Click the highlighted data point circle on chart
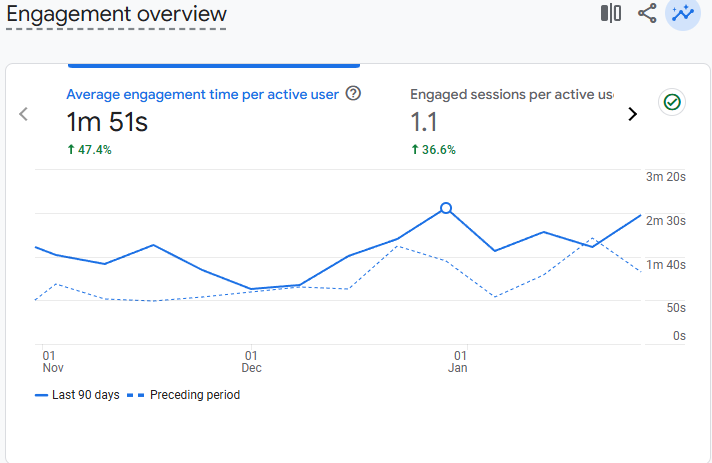This screenshot has width=712, height=463. click(x=446, y=208)
